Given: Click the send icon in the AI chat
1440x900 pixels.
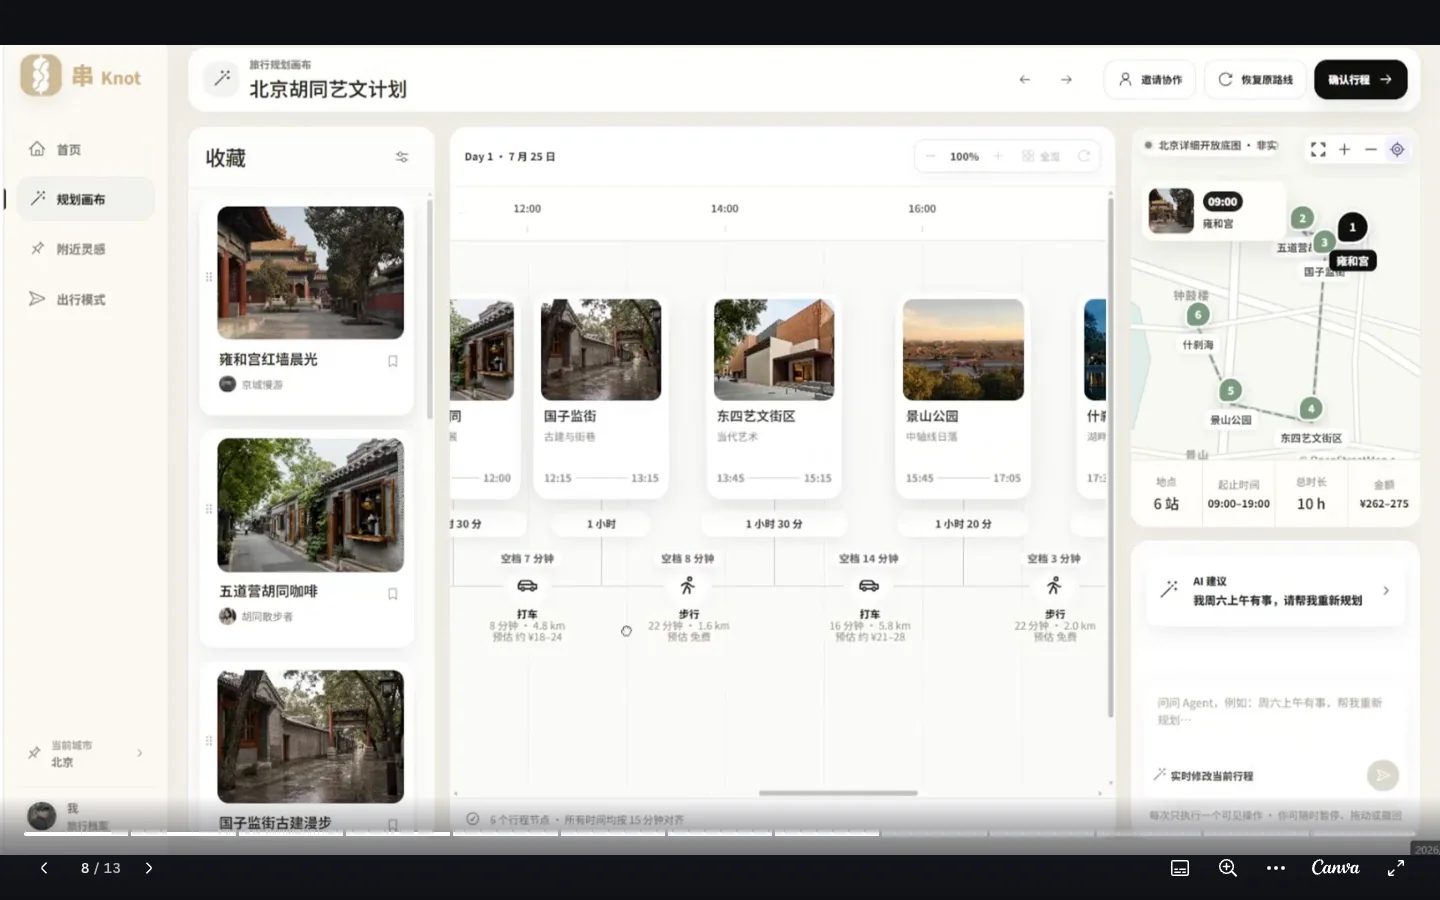Looking at the screenshot, I should point(1383,774).
